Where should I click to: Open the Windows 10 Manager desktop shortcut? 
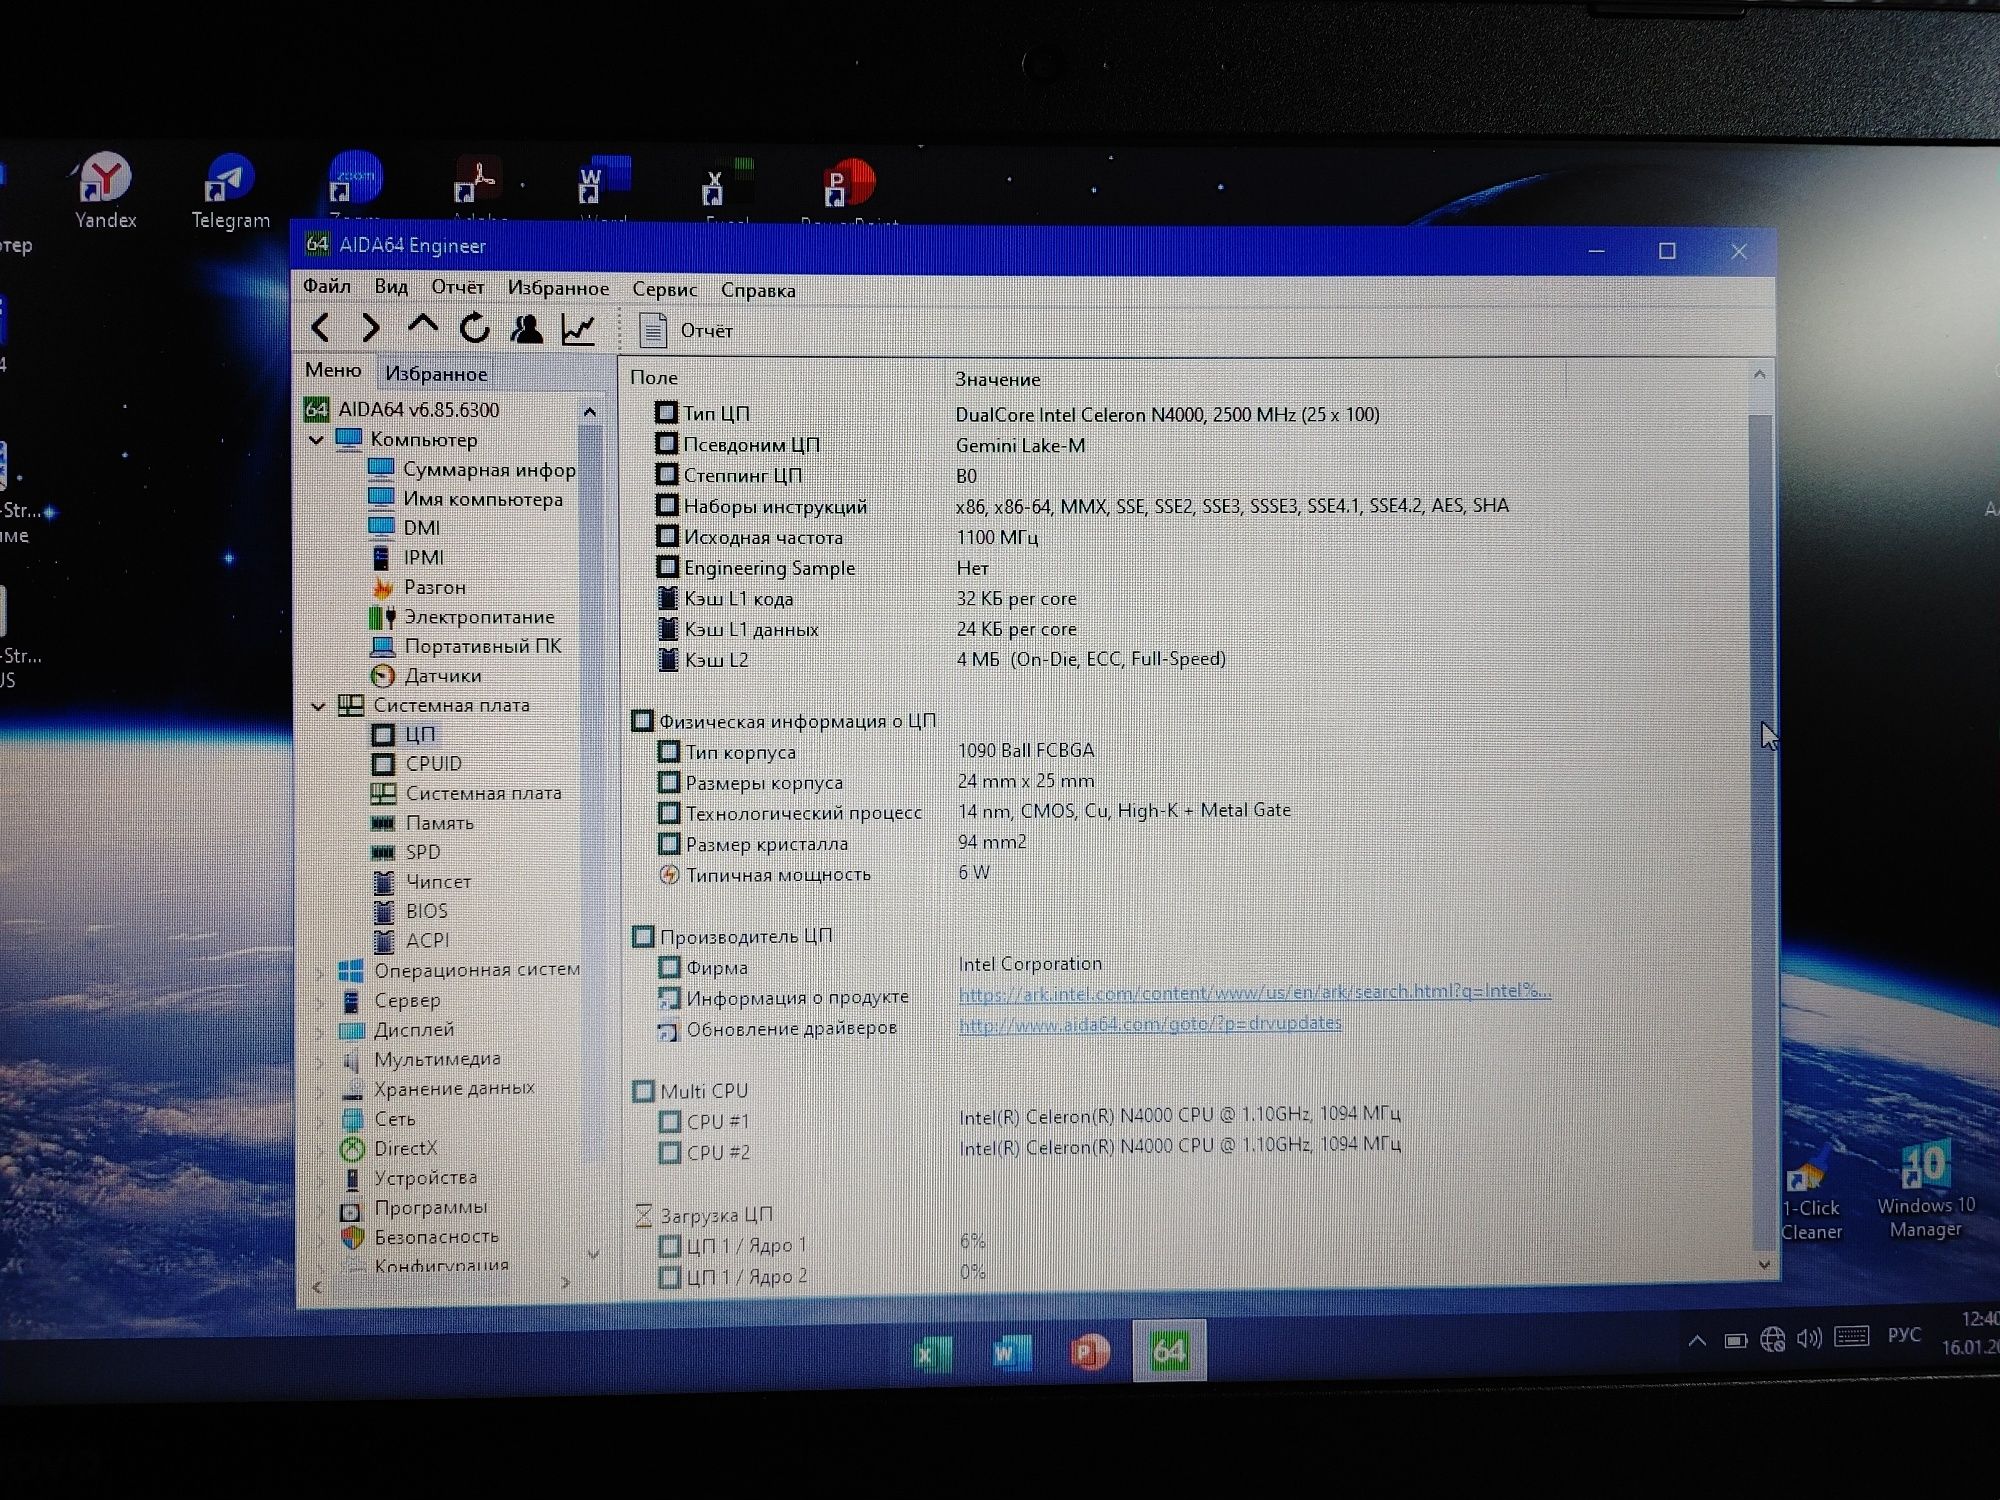point(1926,1190)
